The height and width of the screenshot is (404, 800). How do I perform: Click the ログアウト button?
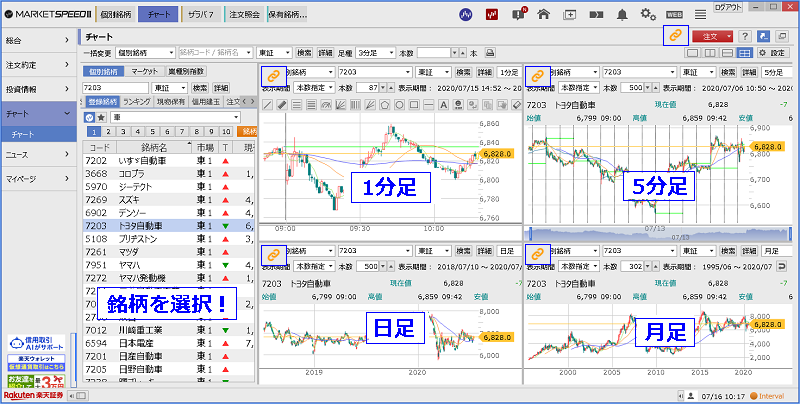(729, 7)
